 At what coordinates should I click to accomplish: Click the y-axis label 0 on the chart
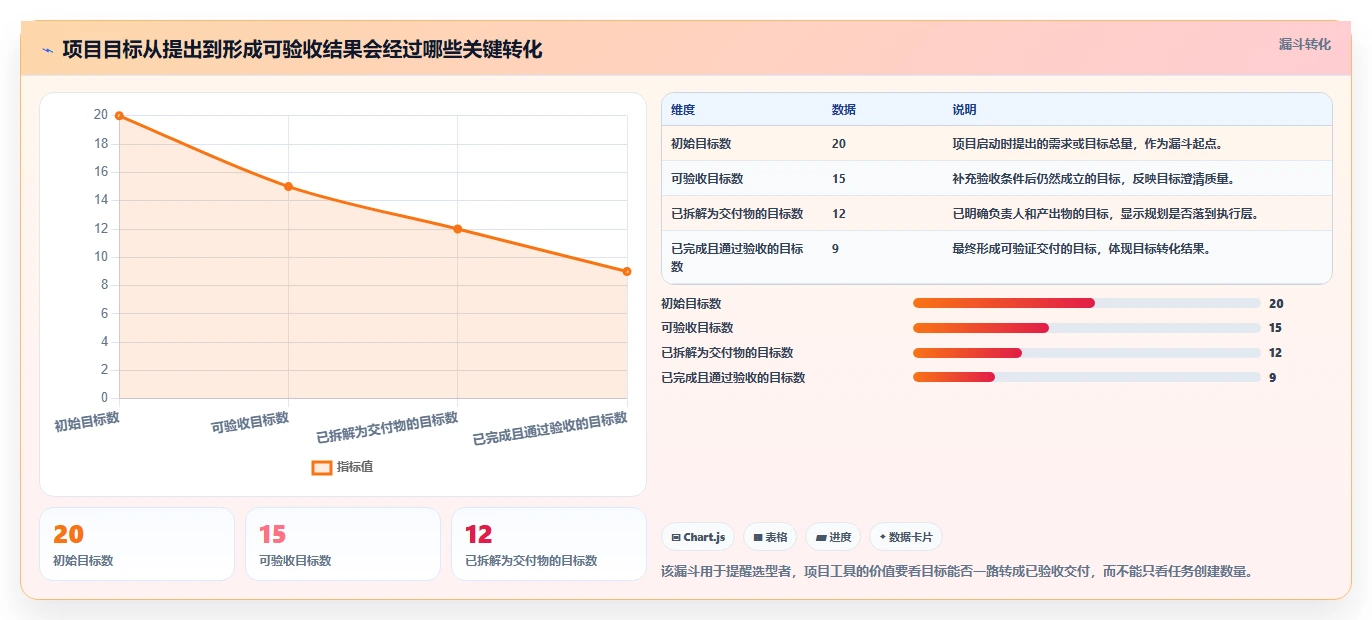tap(104, 398)
